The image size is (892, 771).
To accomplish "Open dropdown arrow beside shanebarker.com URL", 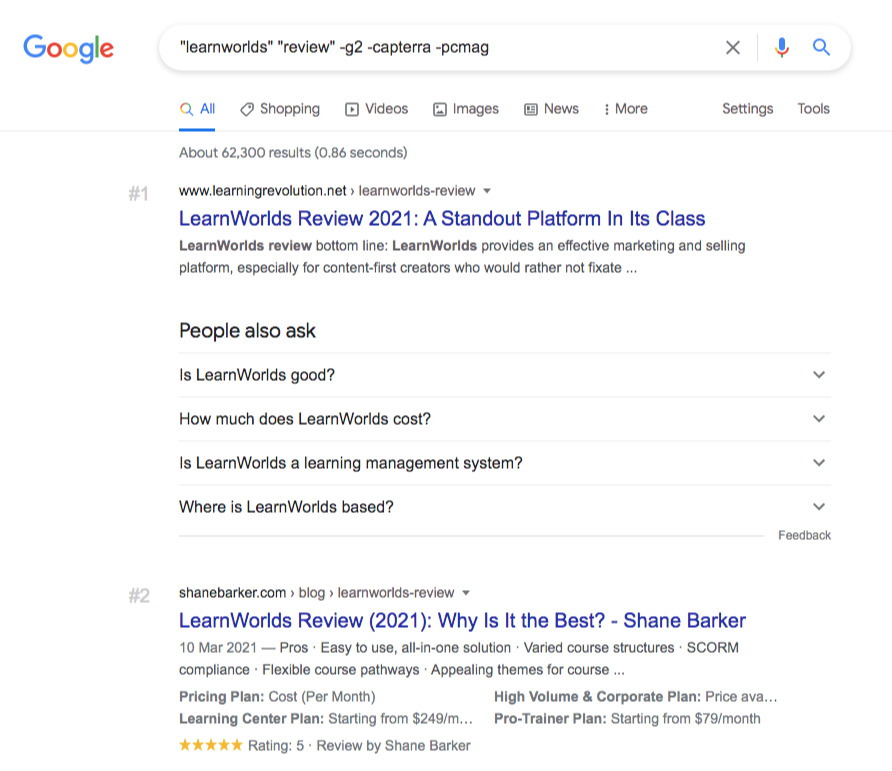I will (466, 593).
